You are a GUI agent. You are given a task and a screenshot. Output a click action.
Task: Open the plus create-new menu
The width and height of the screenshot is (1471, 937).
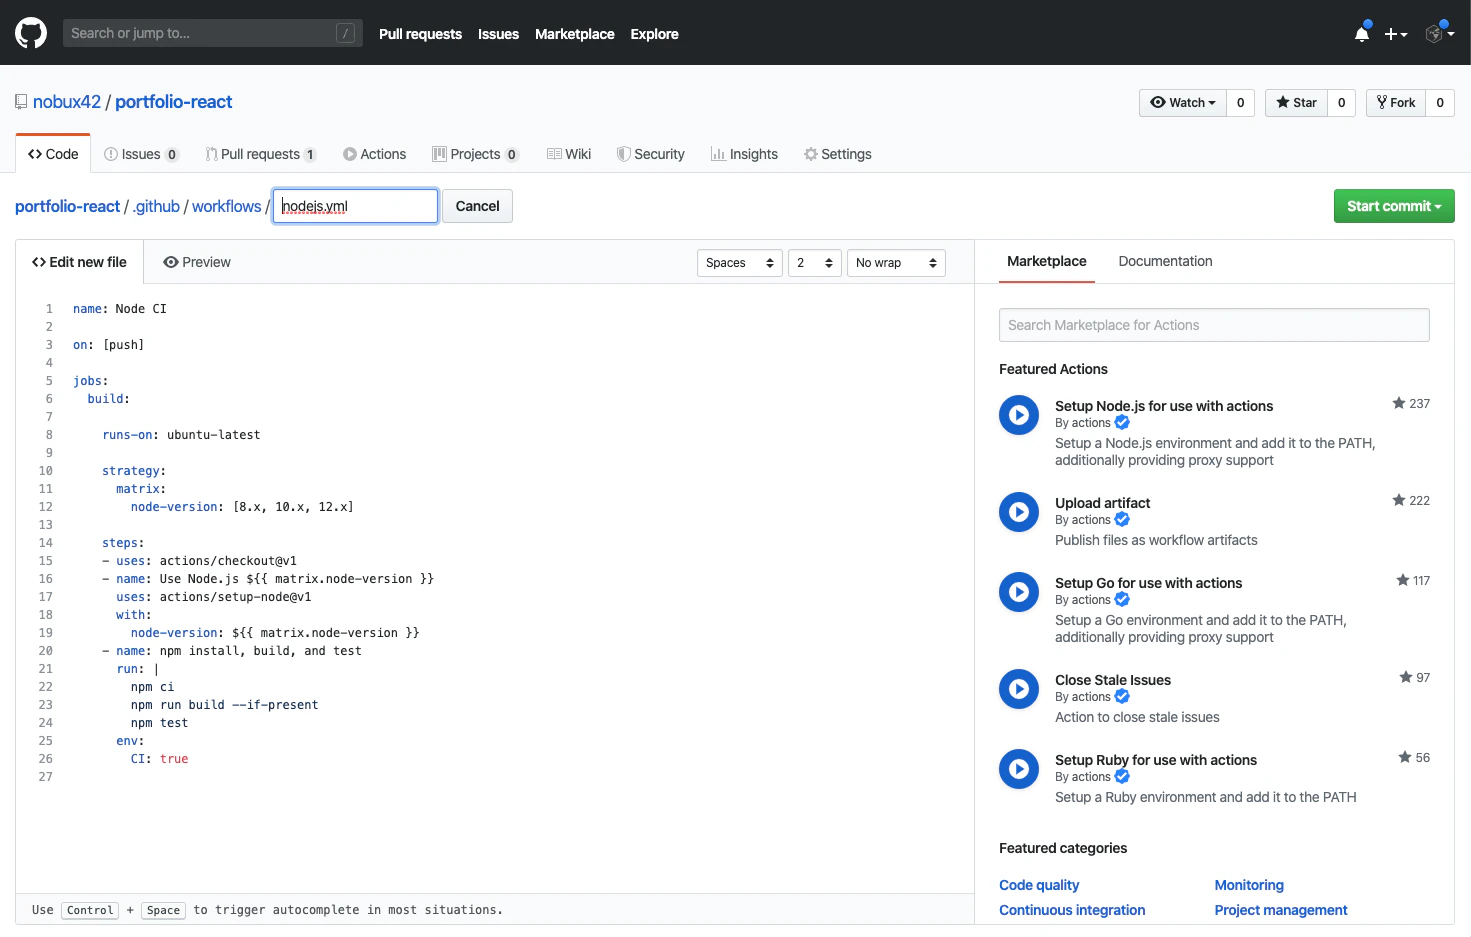[1396, 34]
